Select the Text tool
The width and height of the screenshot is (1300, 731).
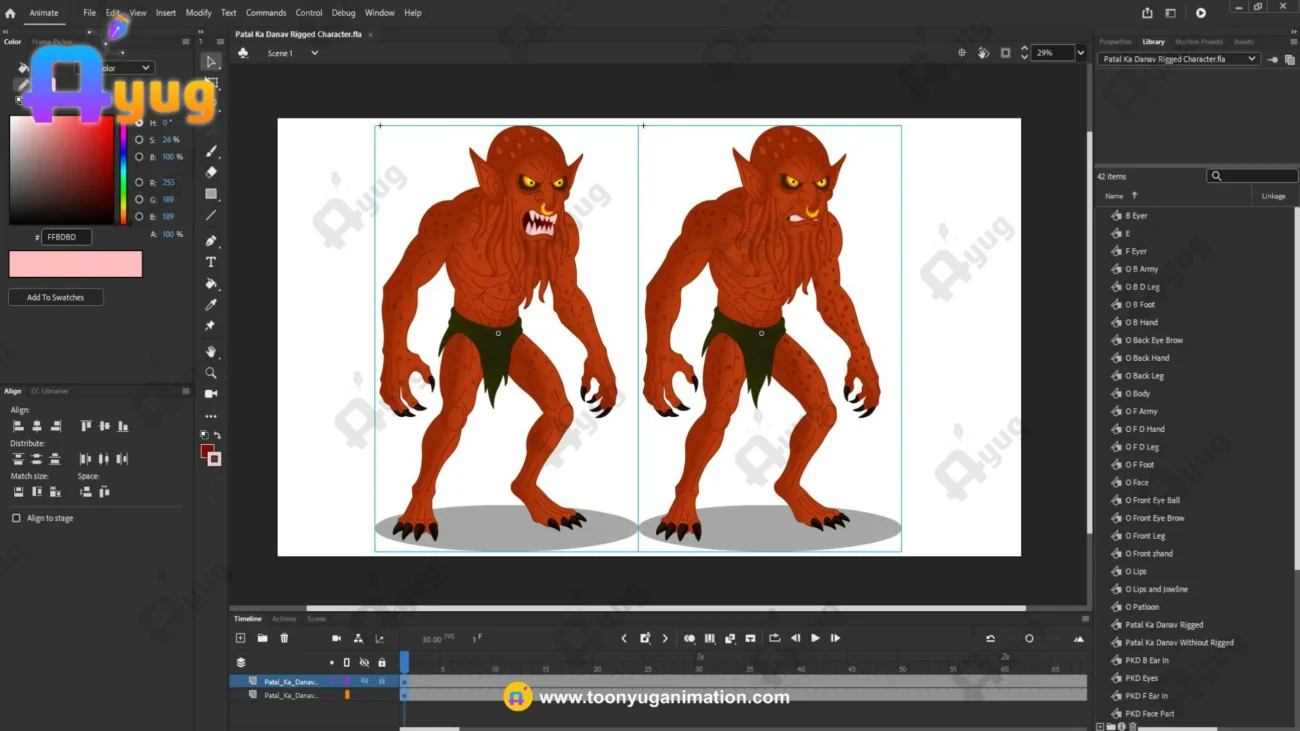[x=211, y=262]
